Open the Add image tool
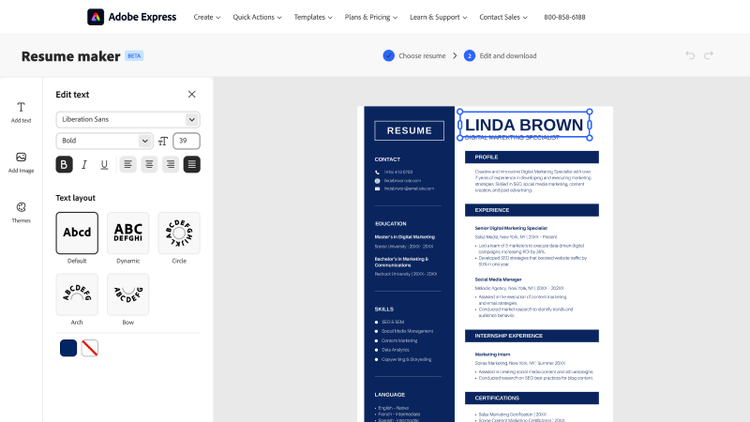The width and height of the screenshot is (750, 422). 21,163
